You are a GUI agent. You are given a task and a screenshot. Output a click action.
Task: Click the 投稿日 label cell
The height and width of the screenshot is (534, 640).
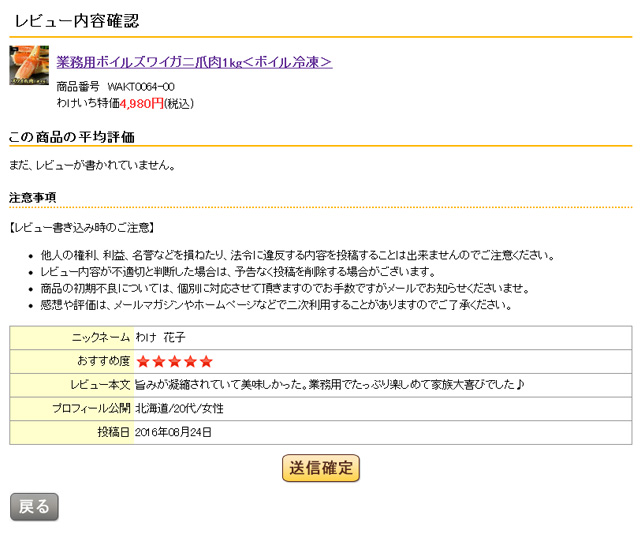[72, 432]
